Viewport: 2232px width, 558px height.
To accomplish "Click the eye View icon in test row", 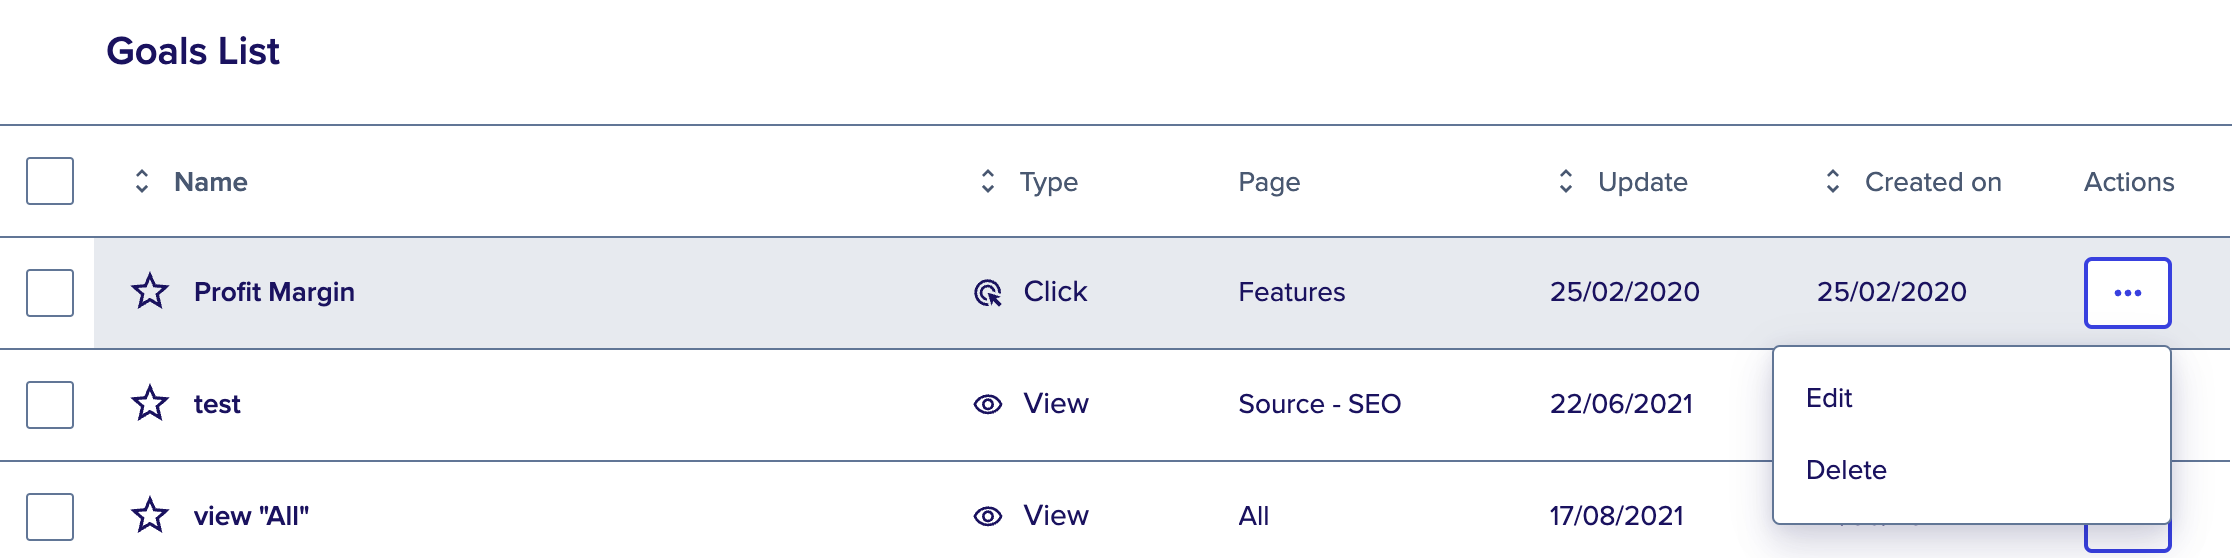I will coord(988,404).
